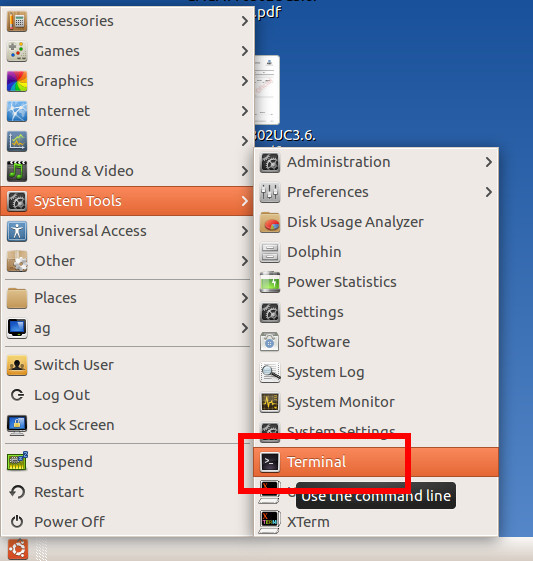This screenshot has height=561, width=533.
Task: Select the Suspend option
Action: coord(127,462)
